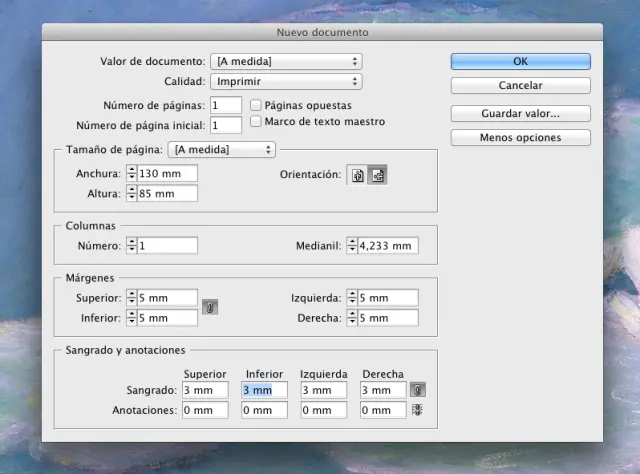Screen dimensions: 640x474
Task: Open the Calidad dropdown
Action: tap(285, 82)
